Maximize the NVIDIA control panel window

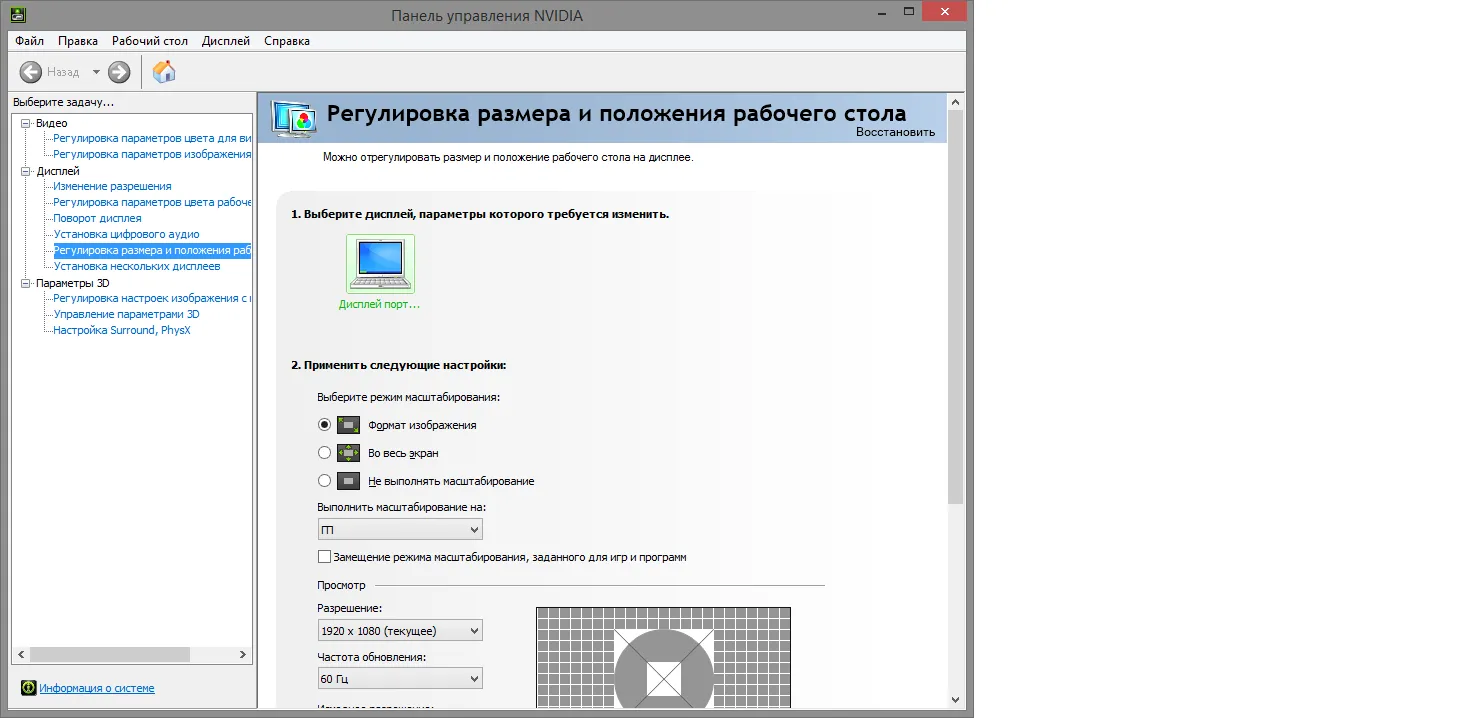point(909,12)
